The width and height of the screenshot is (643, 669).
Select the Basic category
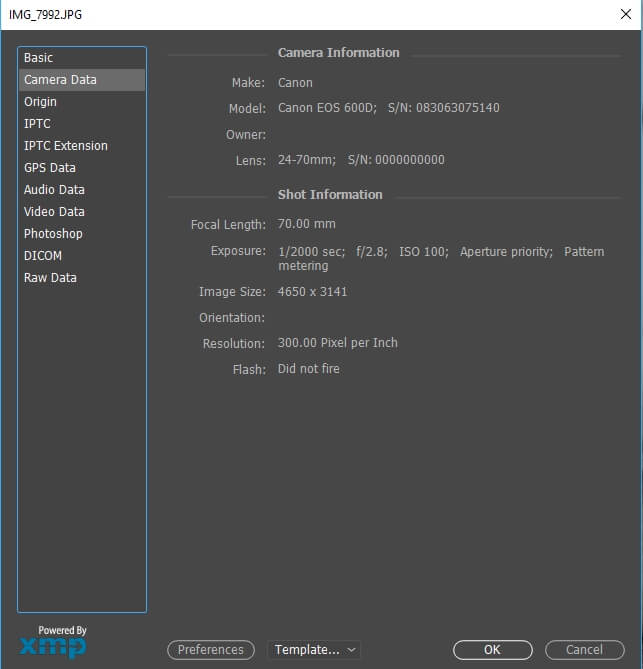(x=82, y=58)
